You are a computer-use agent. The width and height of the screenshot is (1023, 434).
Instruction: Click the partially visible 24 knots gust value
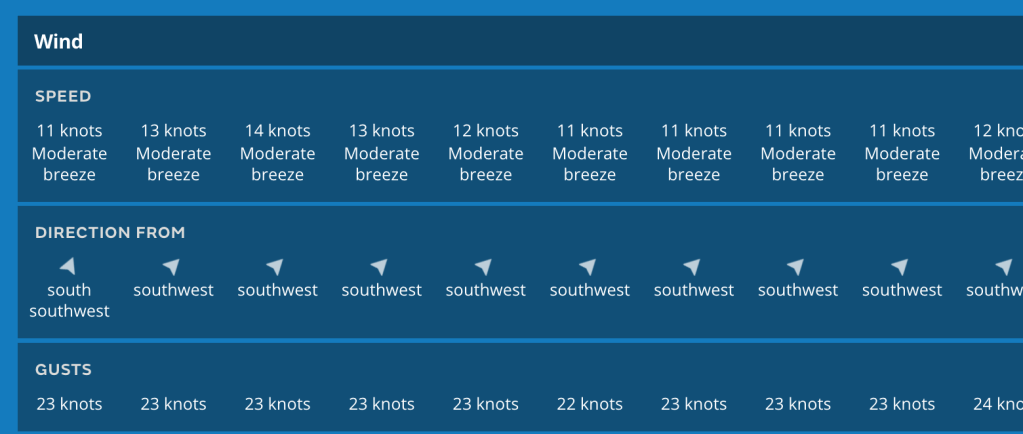click(998, 404)
